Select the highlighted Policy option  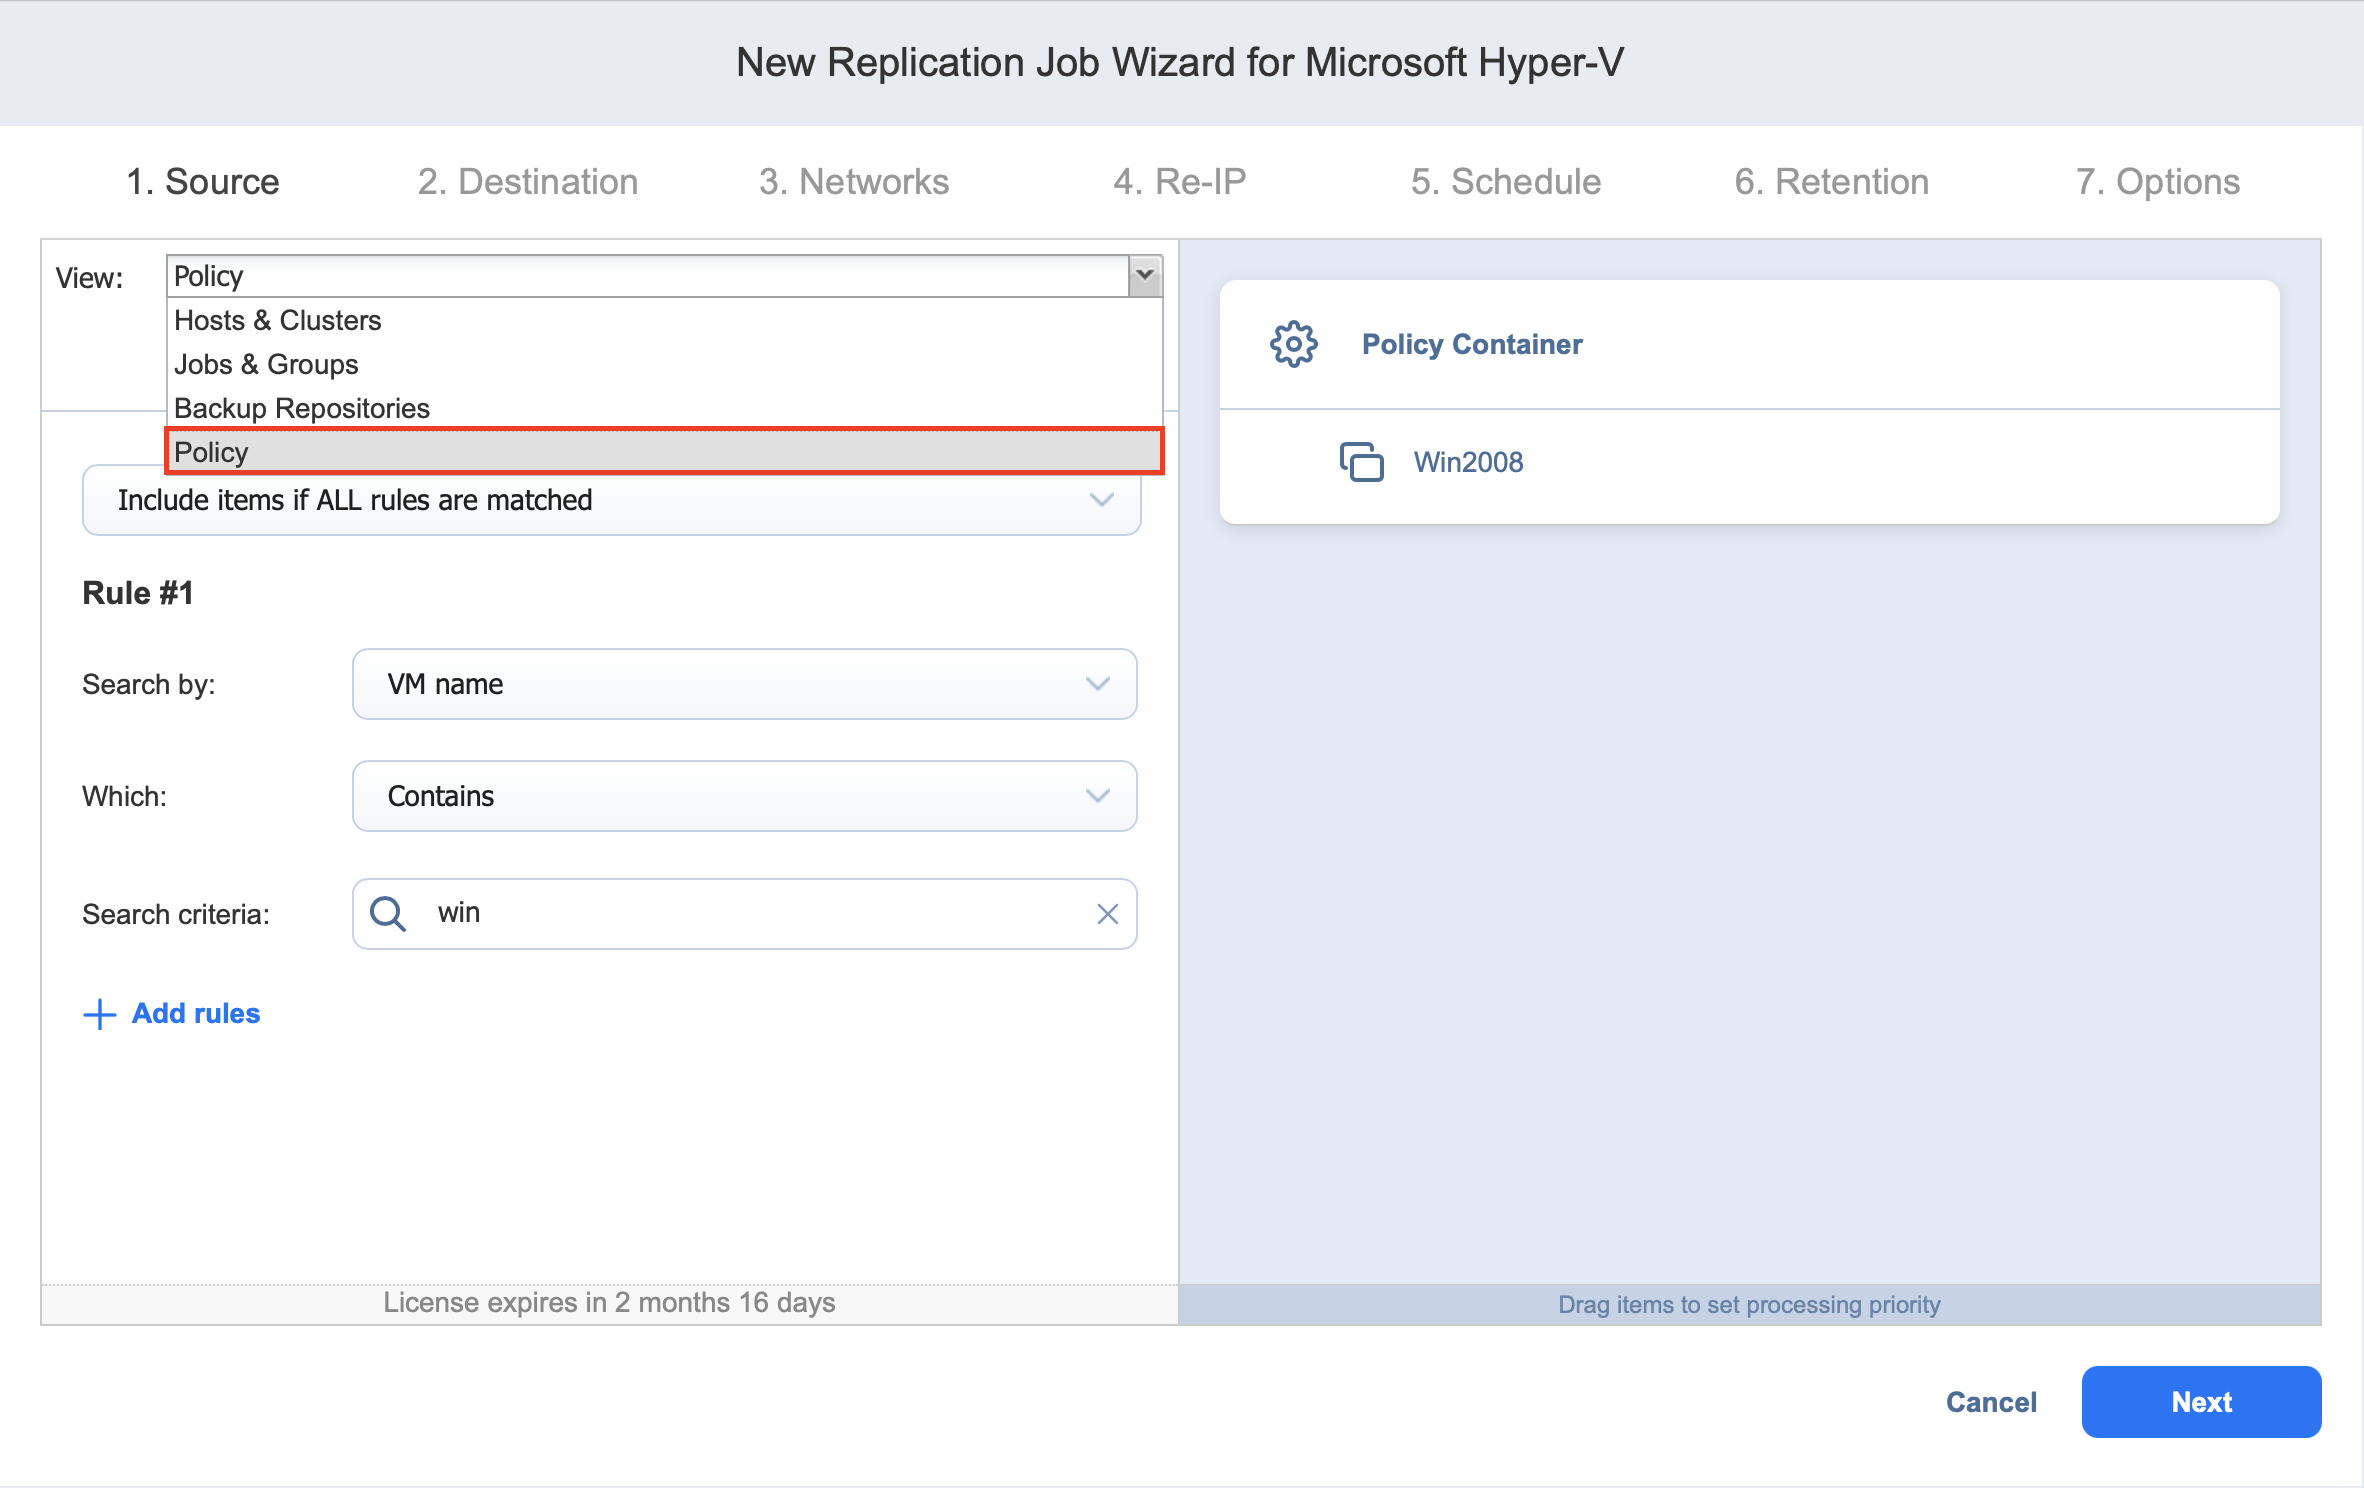tap(212, 452)
